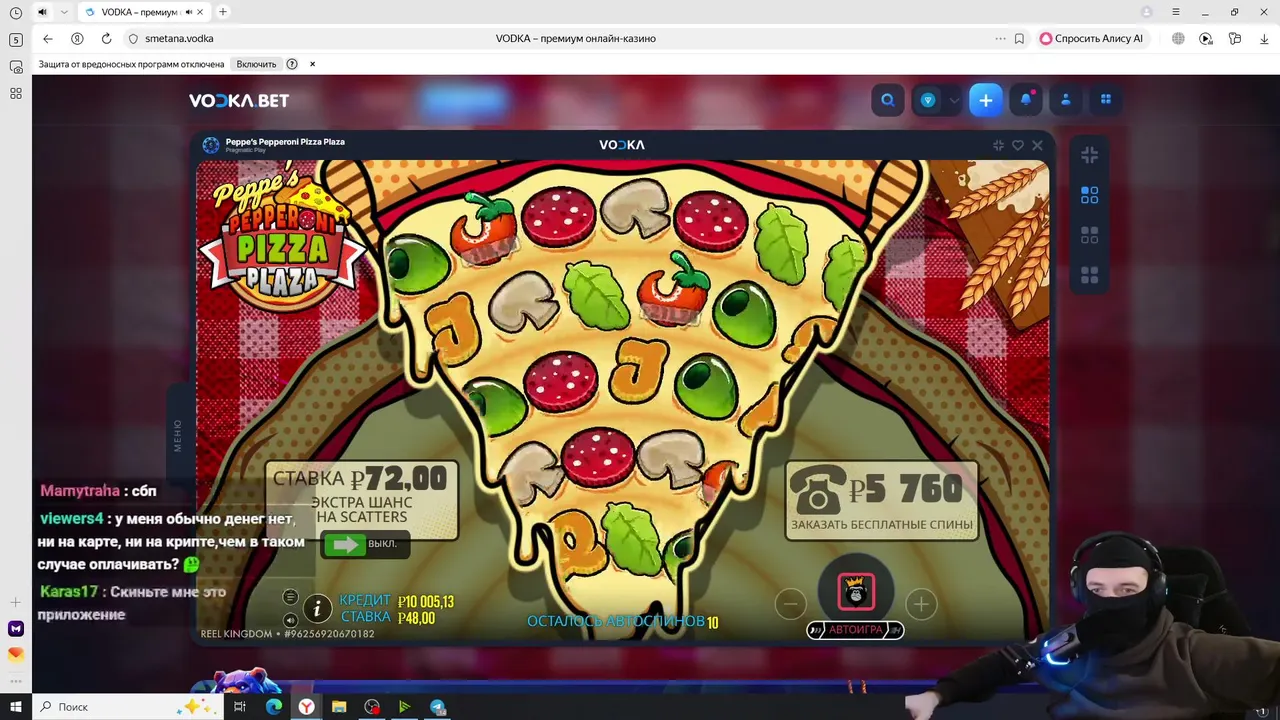1280x720 pixels.
Task: Open Telegram from taskbar
Action: point(438,707)
